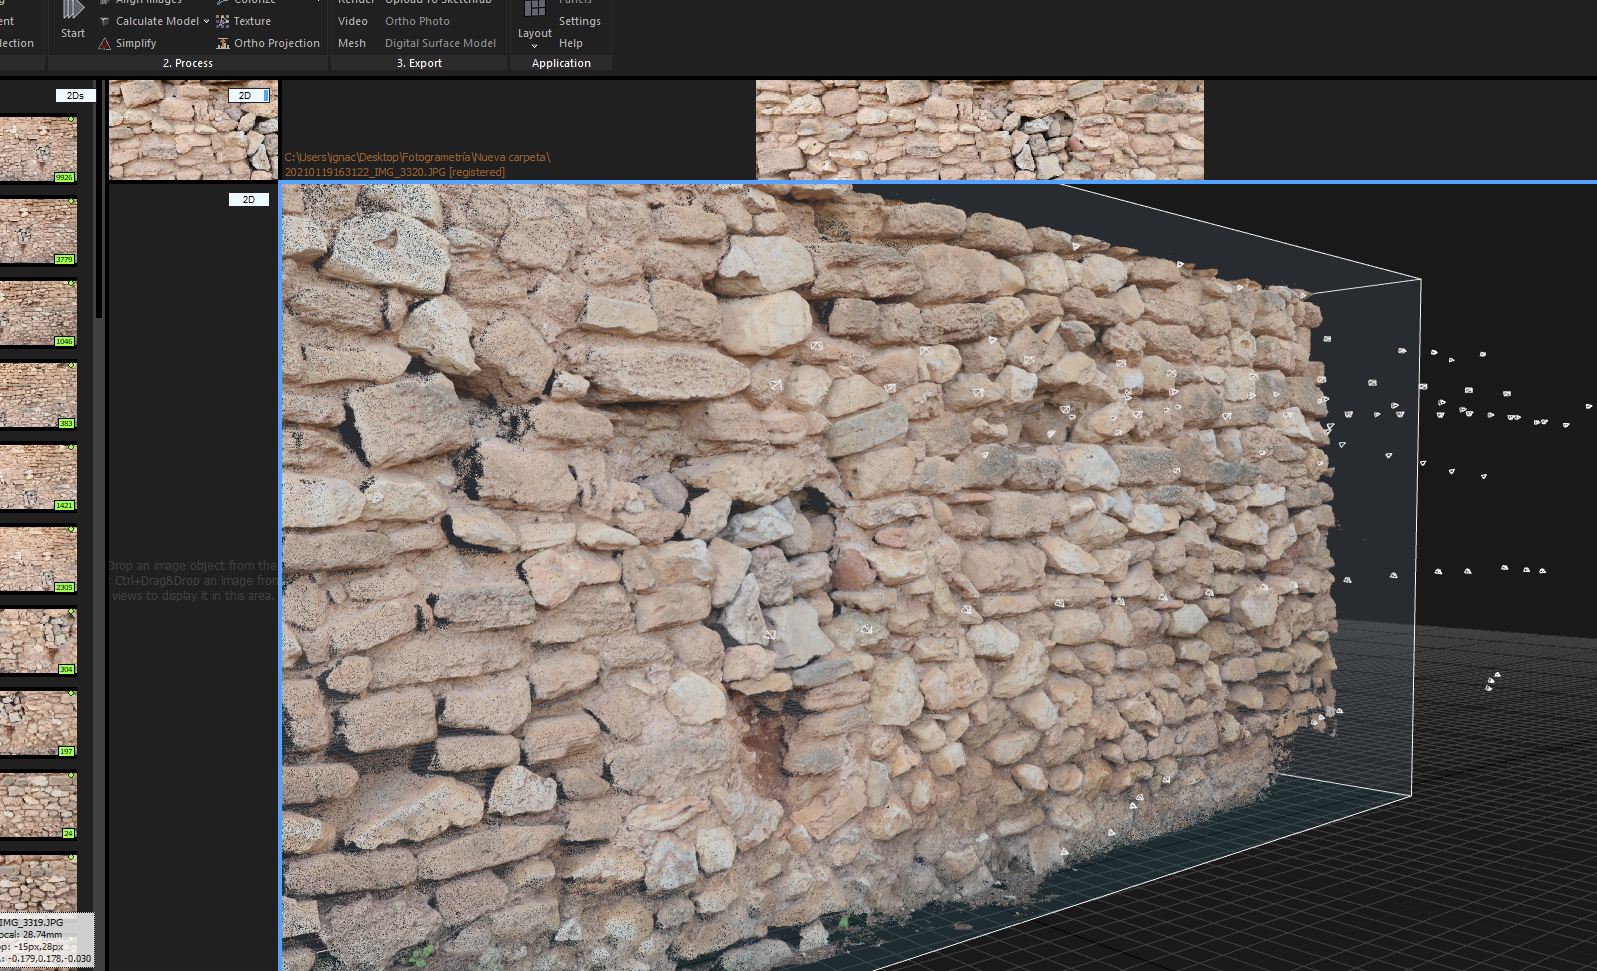Select the Video export button

(352, 21)
